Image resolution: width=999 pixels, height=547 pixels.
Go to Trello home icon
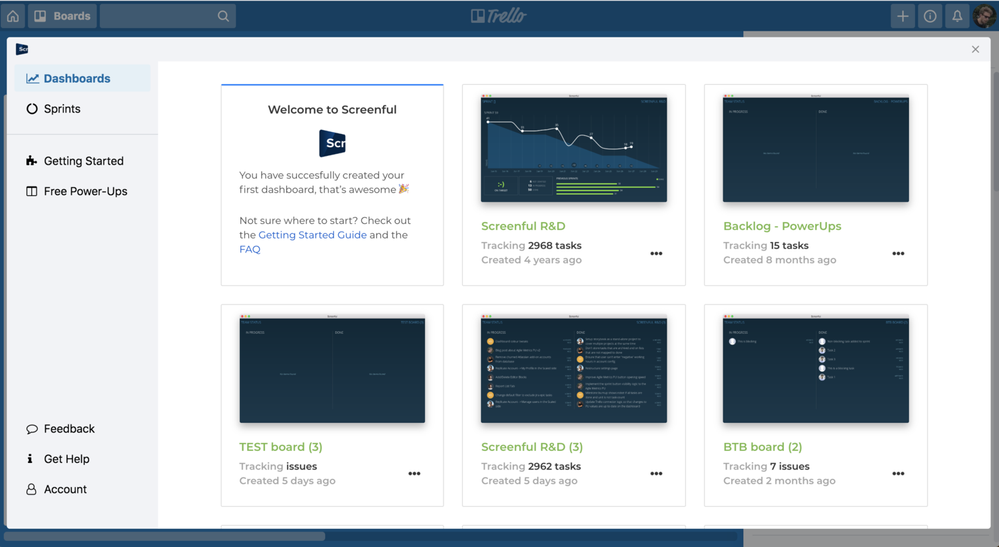point(13,16)
